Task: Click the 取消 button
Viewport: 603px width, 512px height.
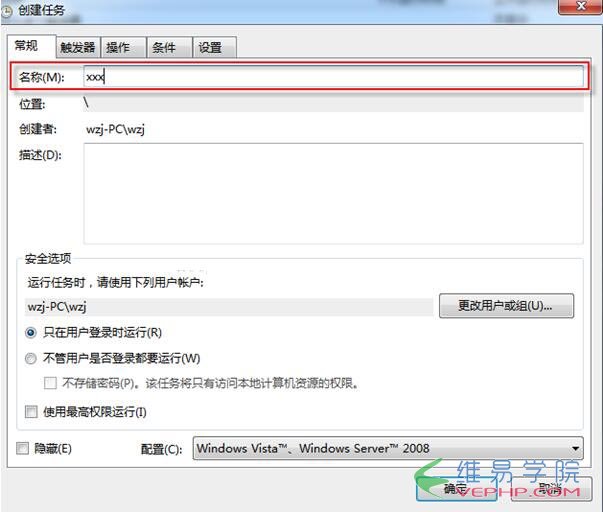Action: pyautogui.click(x=551, y=489)
